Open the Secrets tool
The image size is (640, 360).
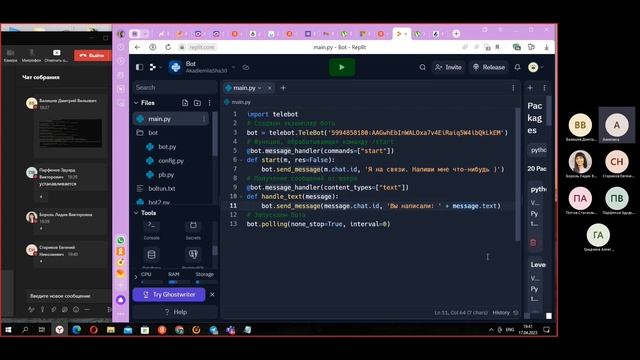[x=193, y=230]
